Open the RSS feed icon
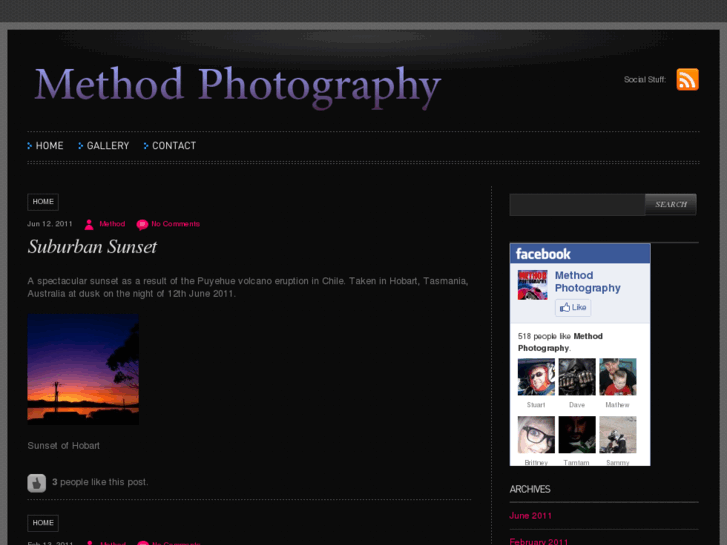Screen dimensions: 727x545 [x=687, y=80]
